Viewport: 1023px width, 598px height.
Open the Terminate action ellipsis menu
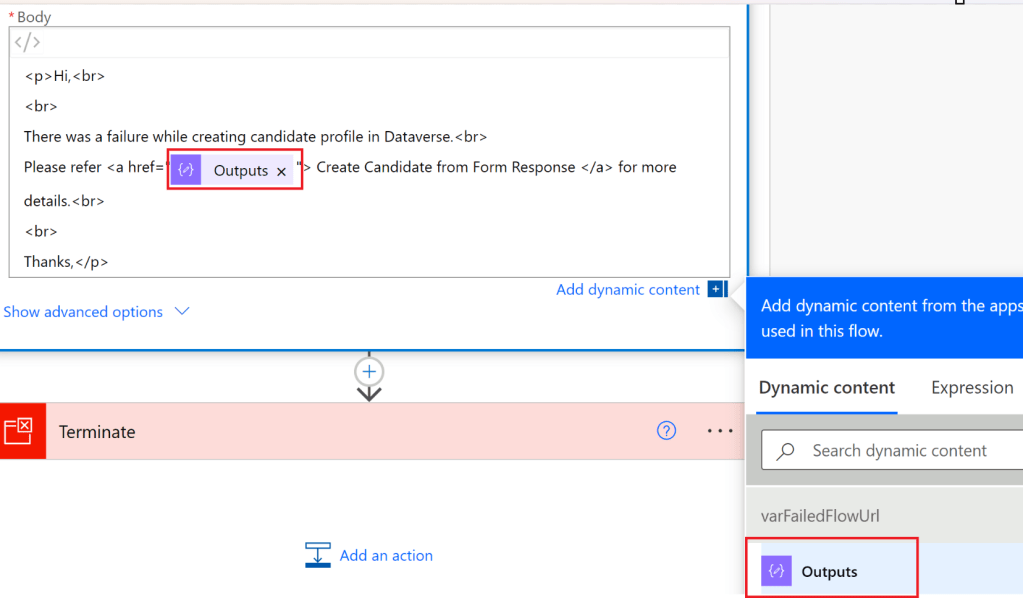(x=720, y=431)
